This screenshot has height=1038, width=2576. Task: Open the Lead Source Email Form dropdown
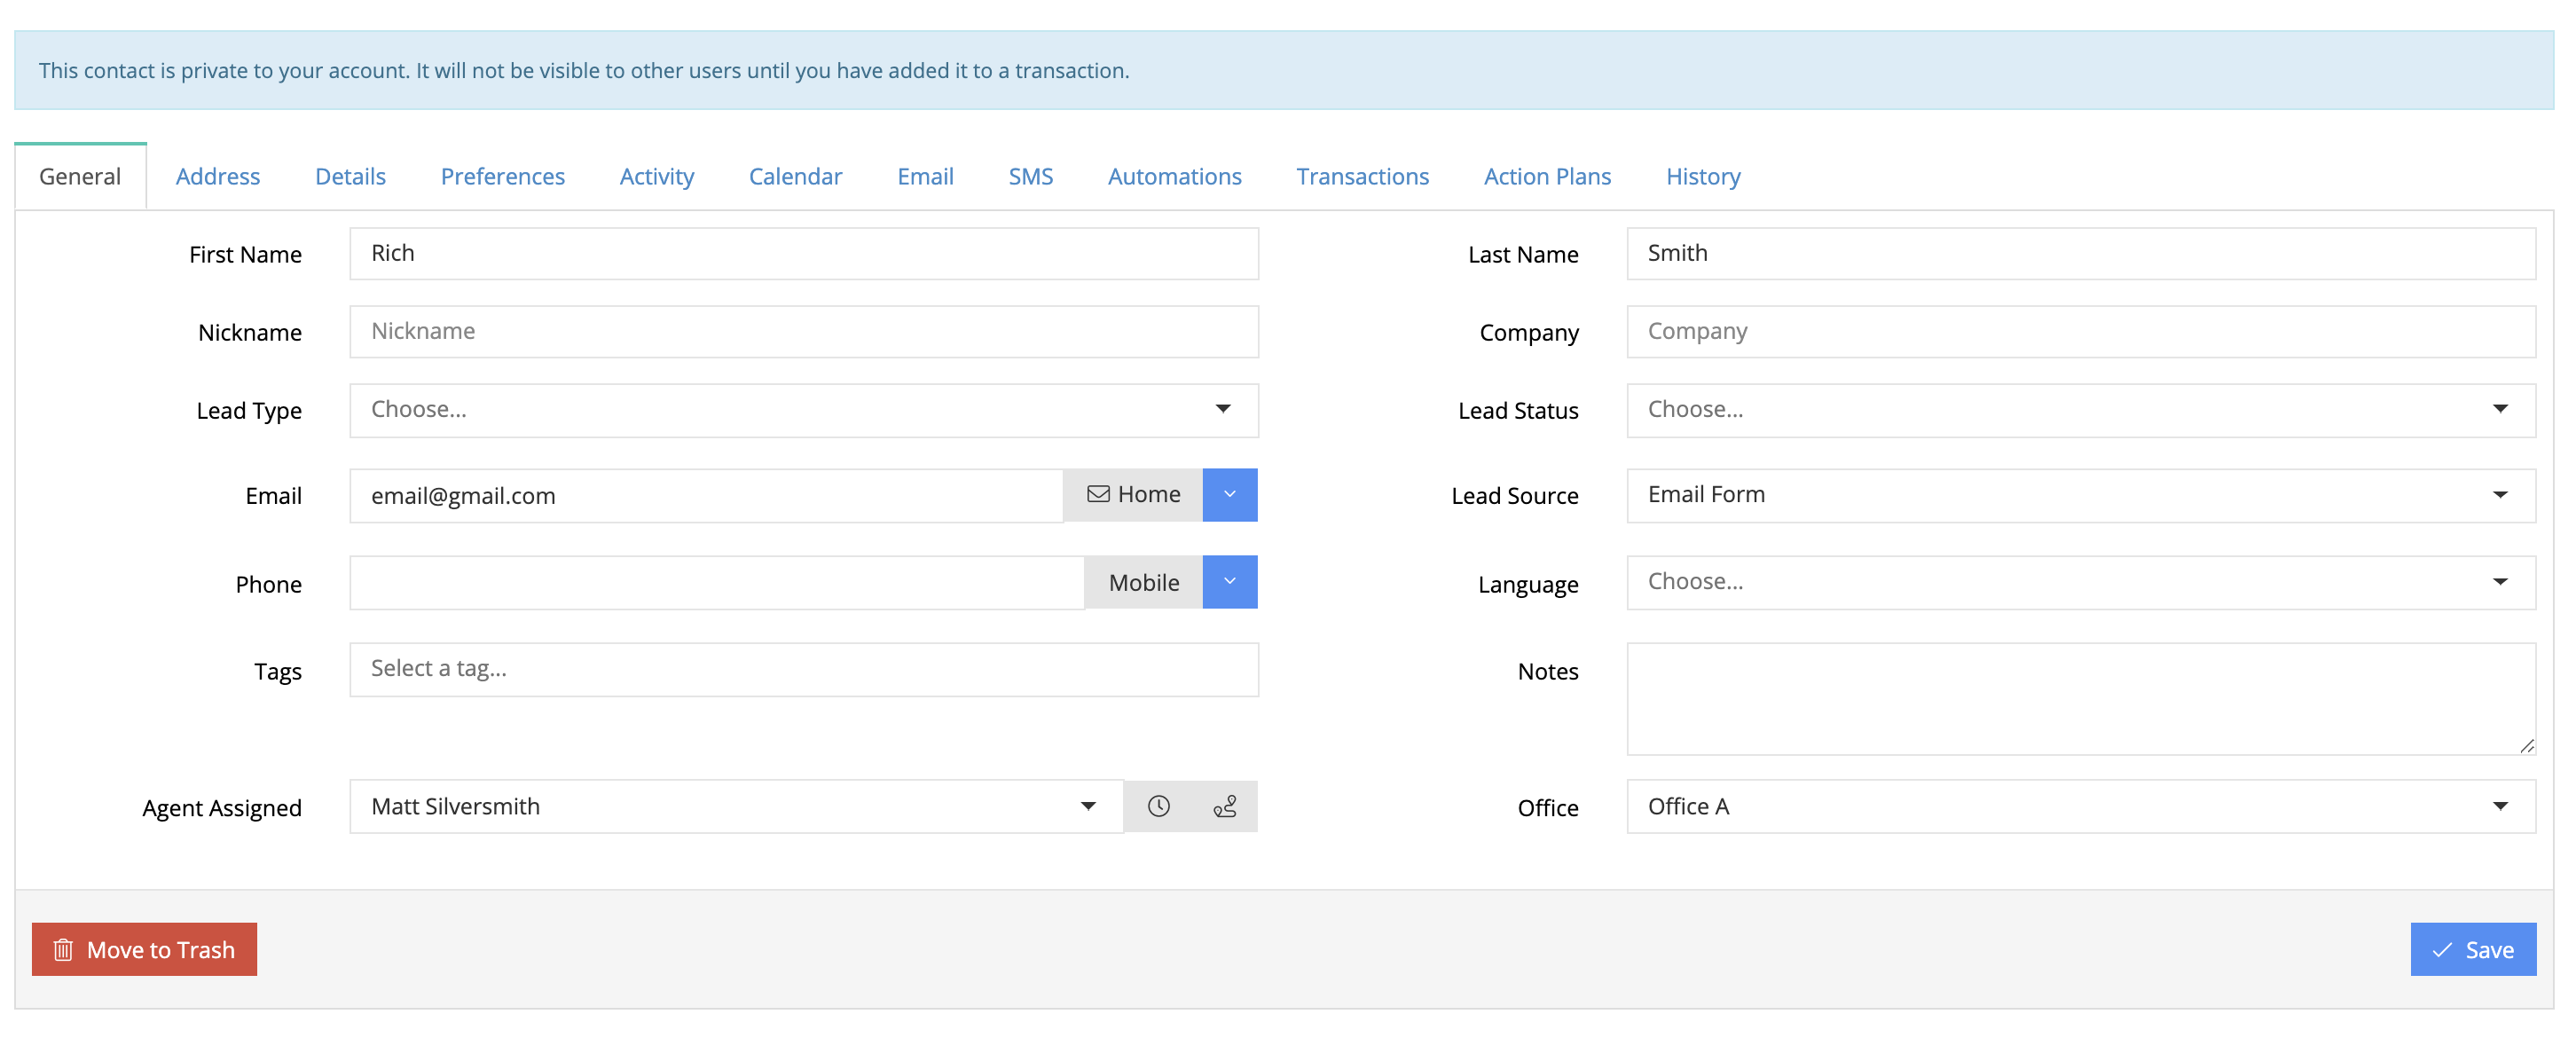point(2080,495)
